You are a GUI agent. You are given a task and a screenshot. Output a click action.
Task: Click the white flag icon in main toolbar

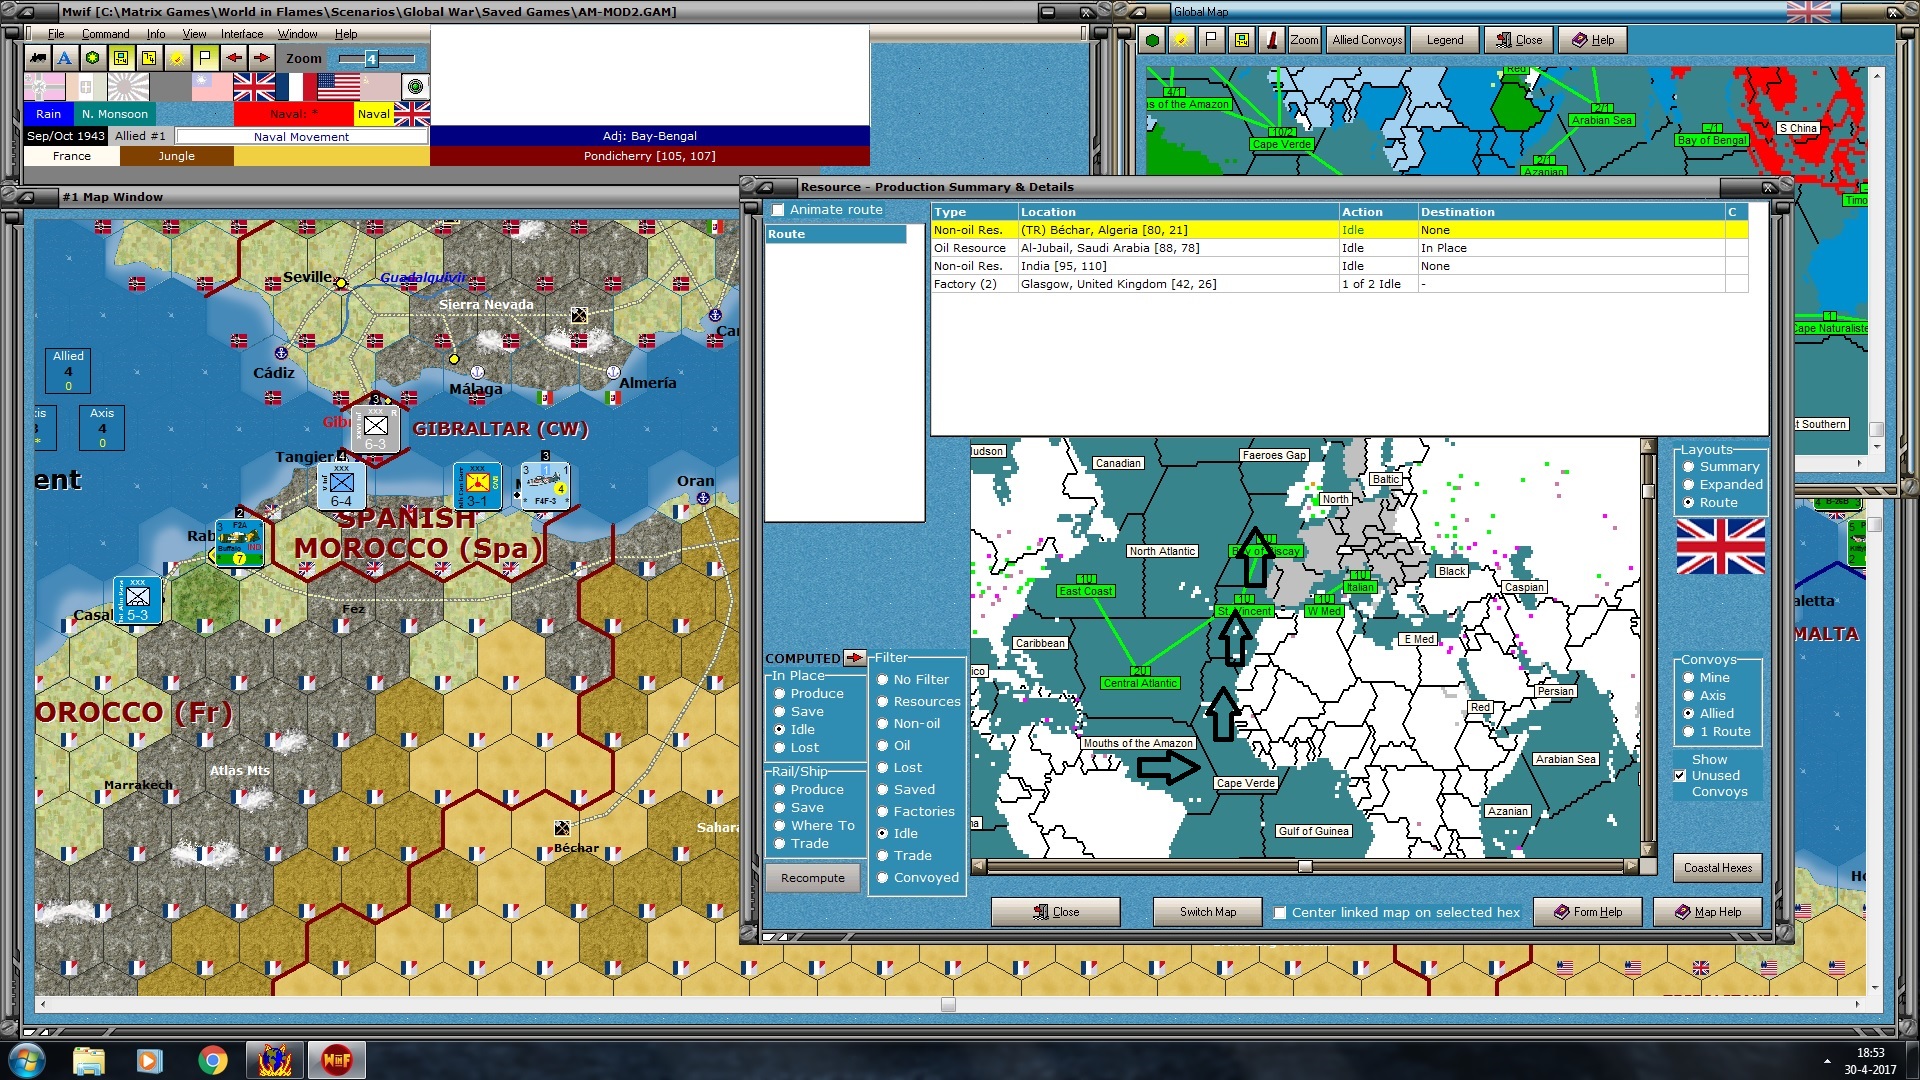point(204,58)
